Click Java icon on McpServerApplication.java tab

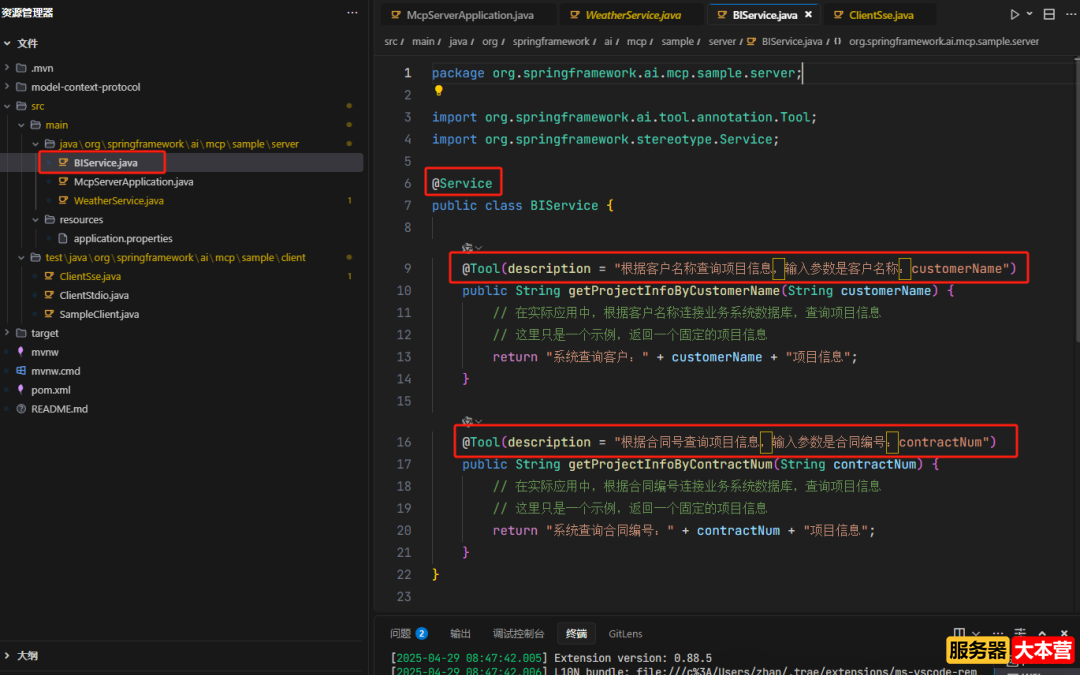point(396,14)
